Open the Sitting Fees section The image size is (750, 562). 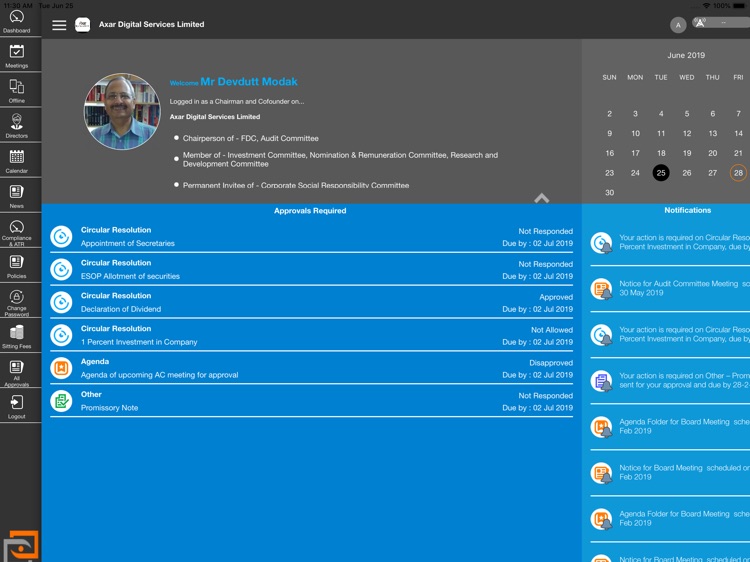tap(17, 337)
